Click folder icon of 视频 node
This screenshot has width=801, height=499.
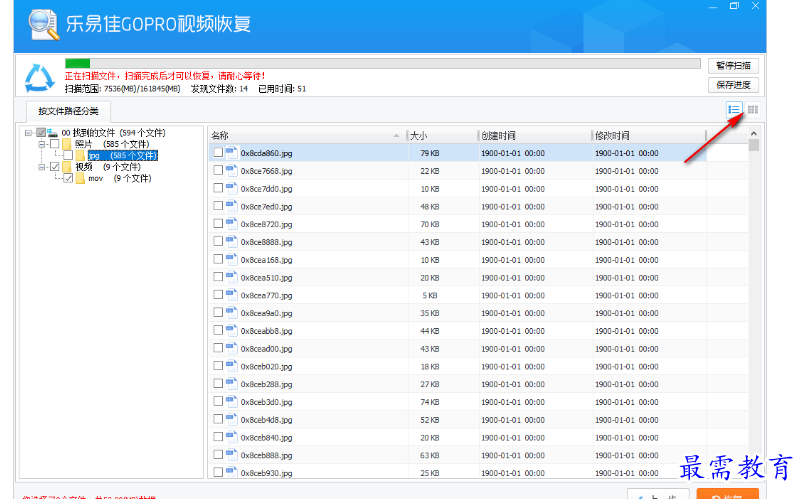pos(67,167)
